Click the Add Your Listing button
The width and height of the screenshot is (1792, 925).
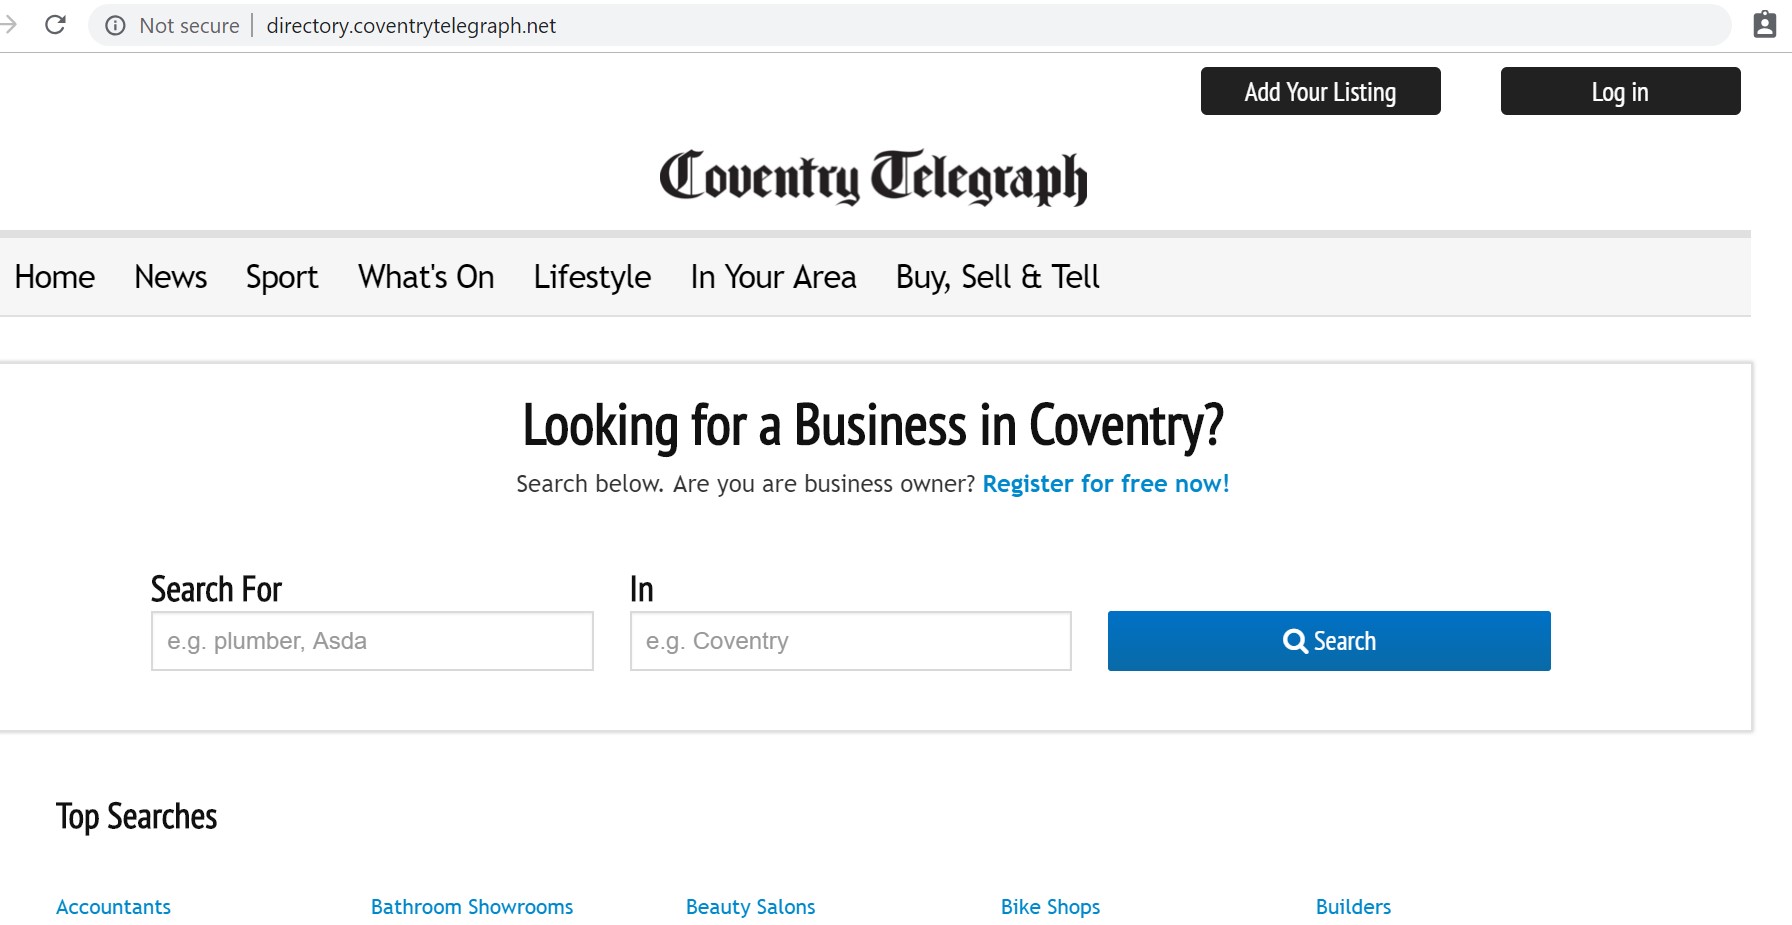coord(1320,91)
